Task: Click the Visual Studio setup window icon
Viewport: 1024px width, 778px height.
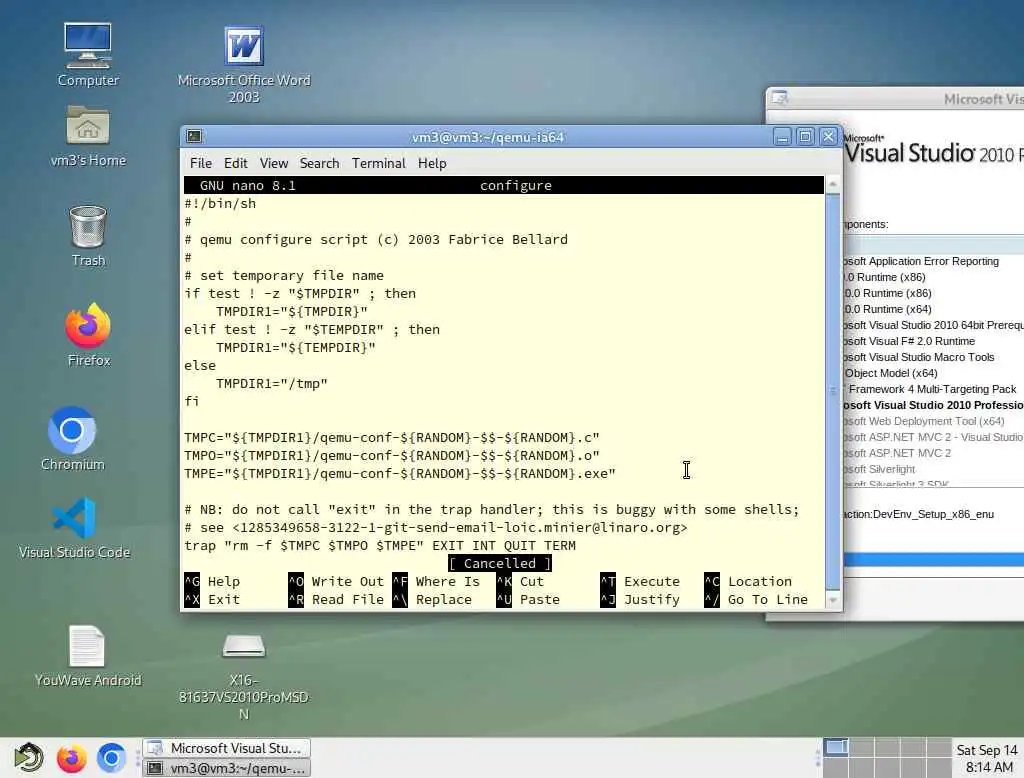Action: tap(780, 98)
